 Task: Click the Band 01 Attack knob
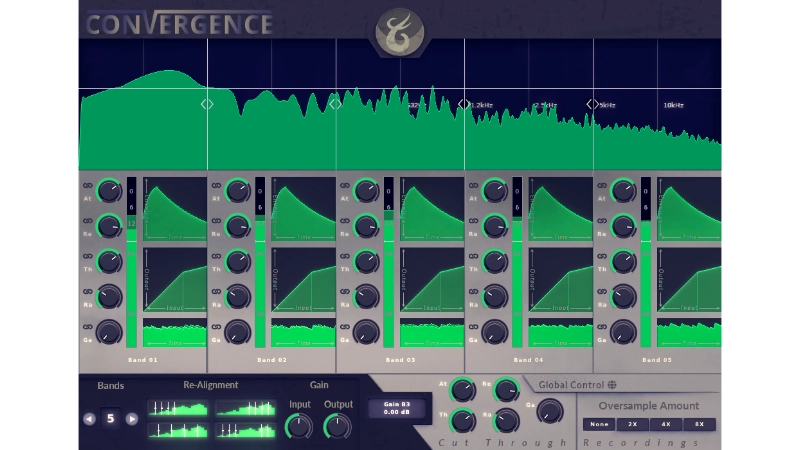coord(109,191)
